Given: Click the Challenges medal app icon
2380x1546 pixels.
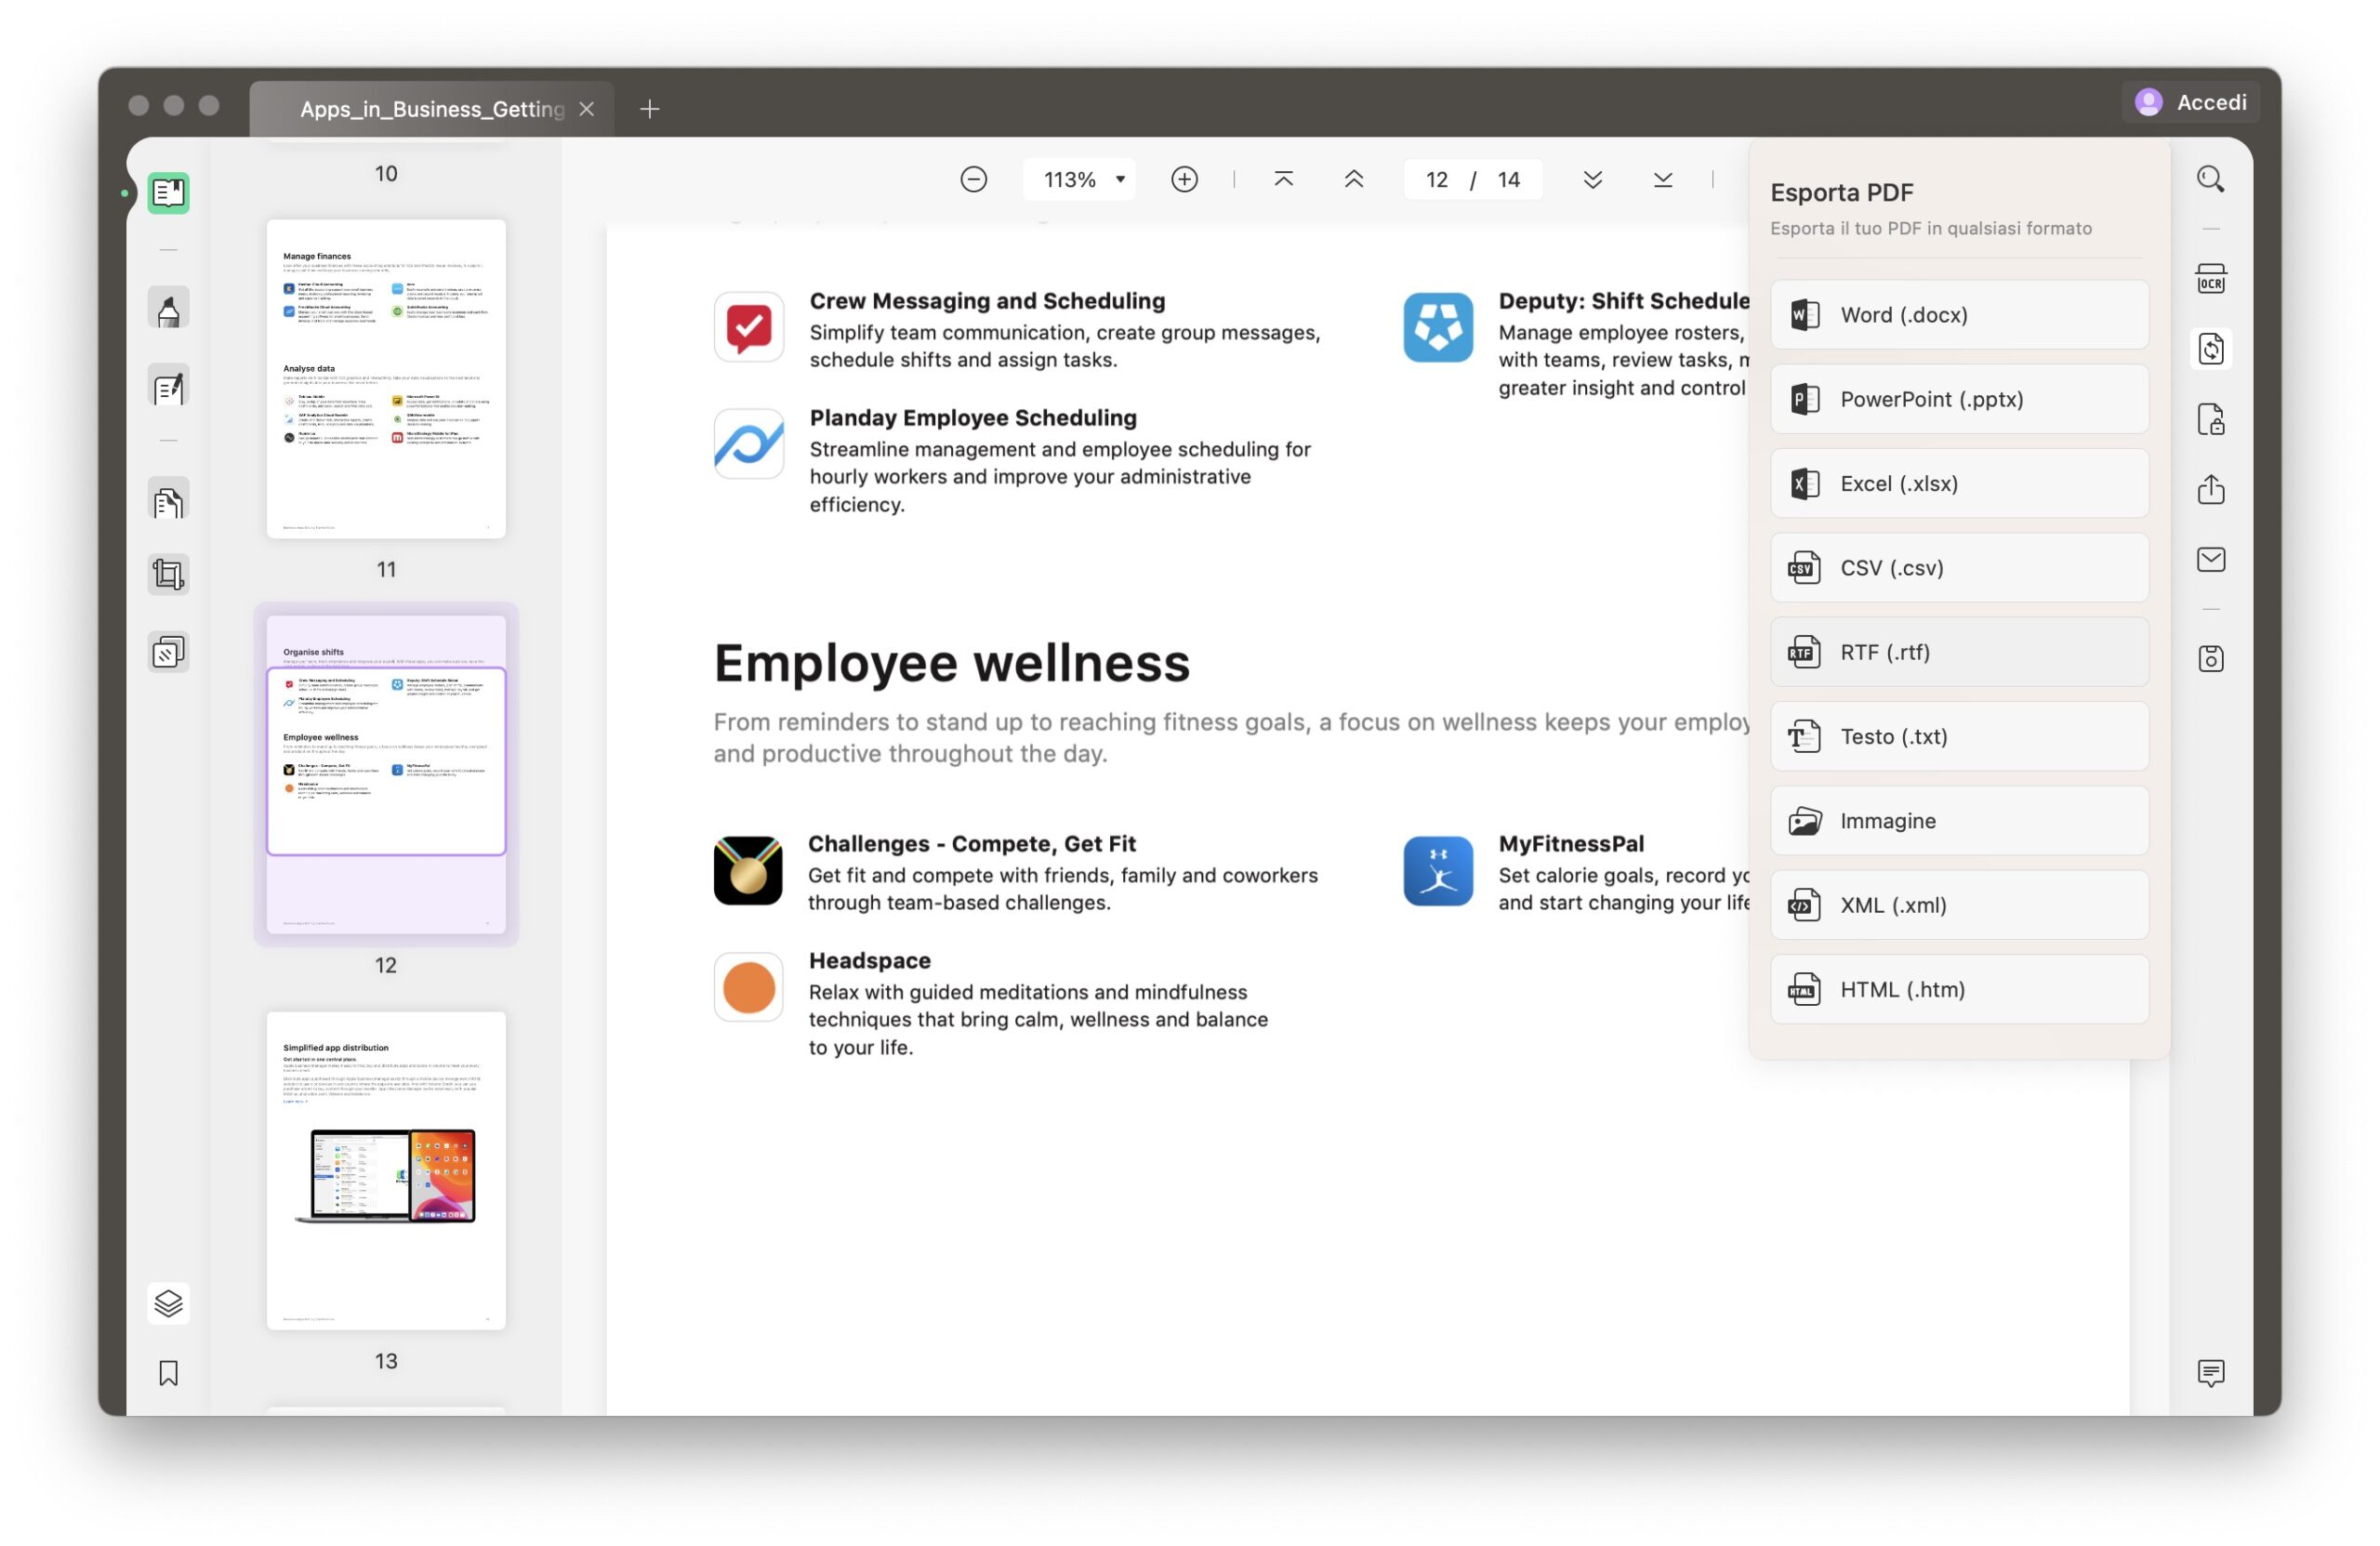Looking at the screenshot, I should coord(748,870).
